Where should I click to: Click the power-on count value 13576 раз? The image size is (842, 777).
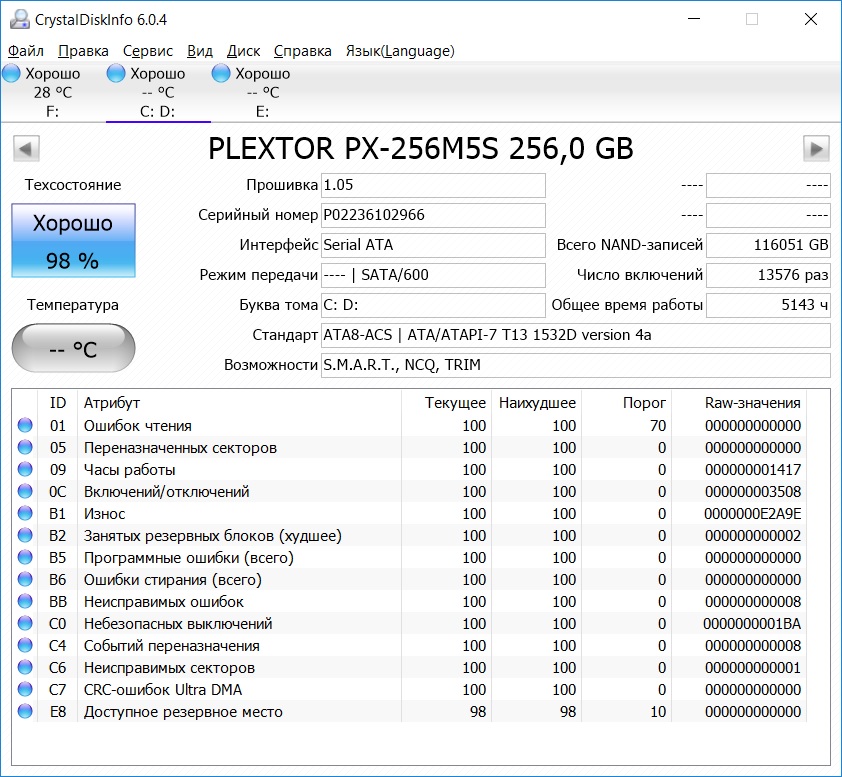(768, 275)
